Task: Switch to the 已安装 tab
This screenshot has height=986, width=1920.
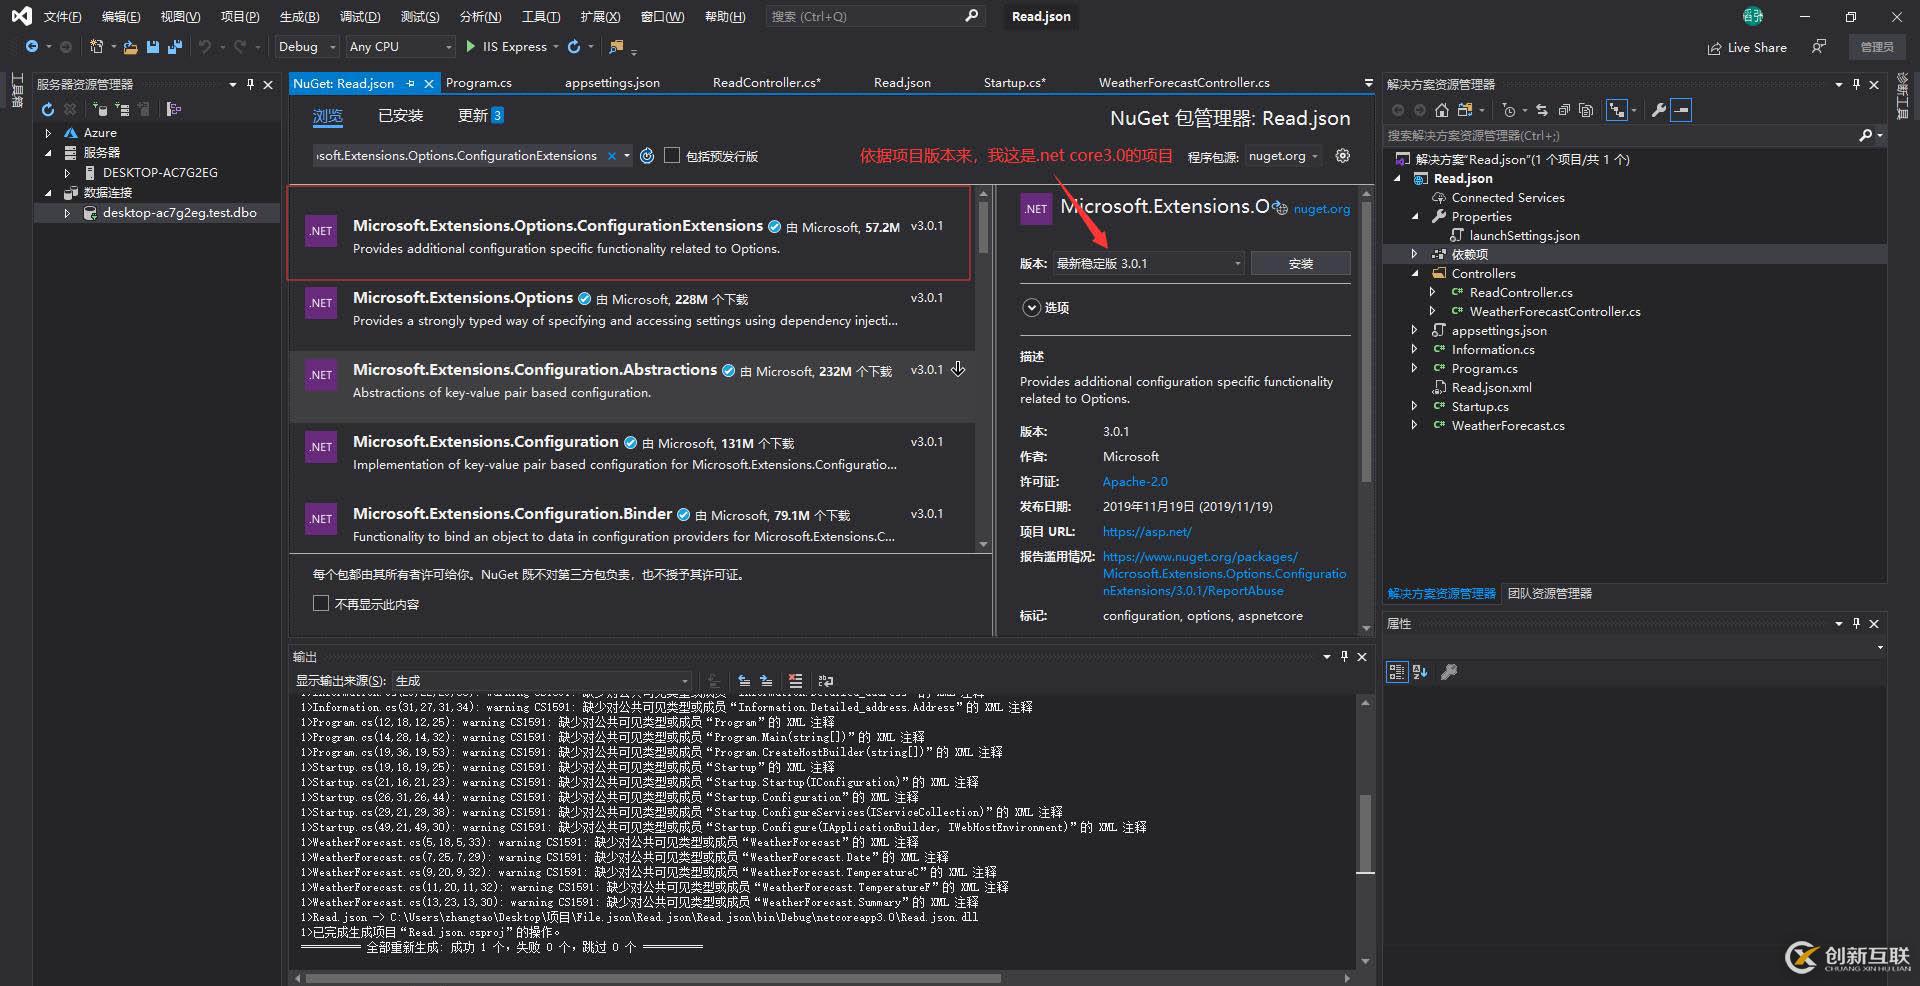Action: 400,116
